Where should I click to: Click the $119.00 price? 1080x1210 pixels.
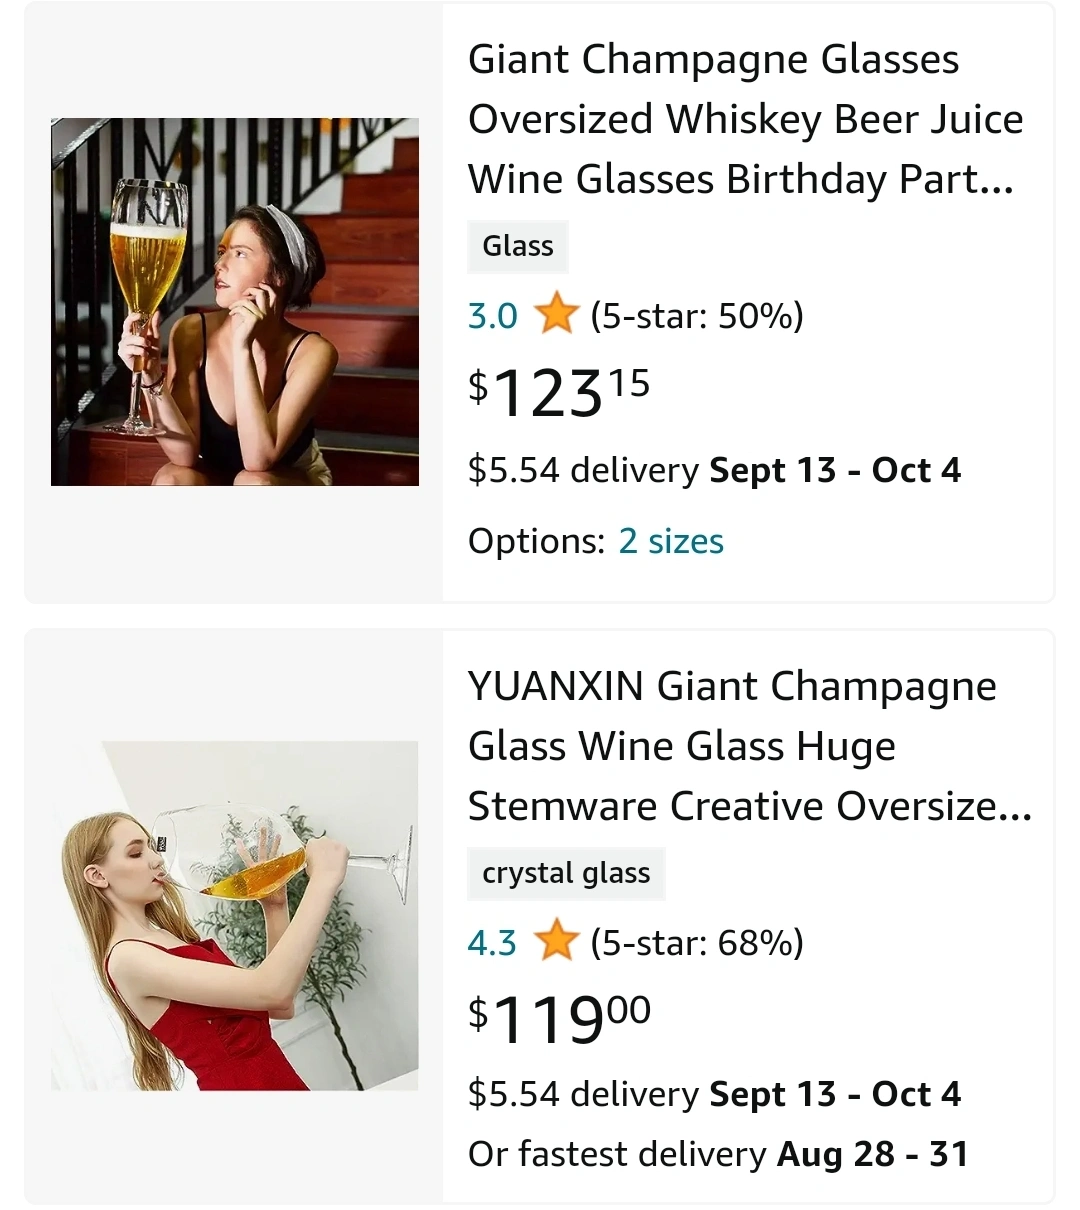pos(559,1018)
